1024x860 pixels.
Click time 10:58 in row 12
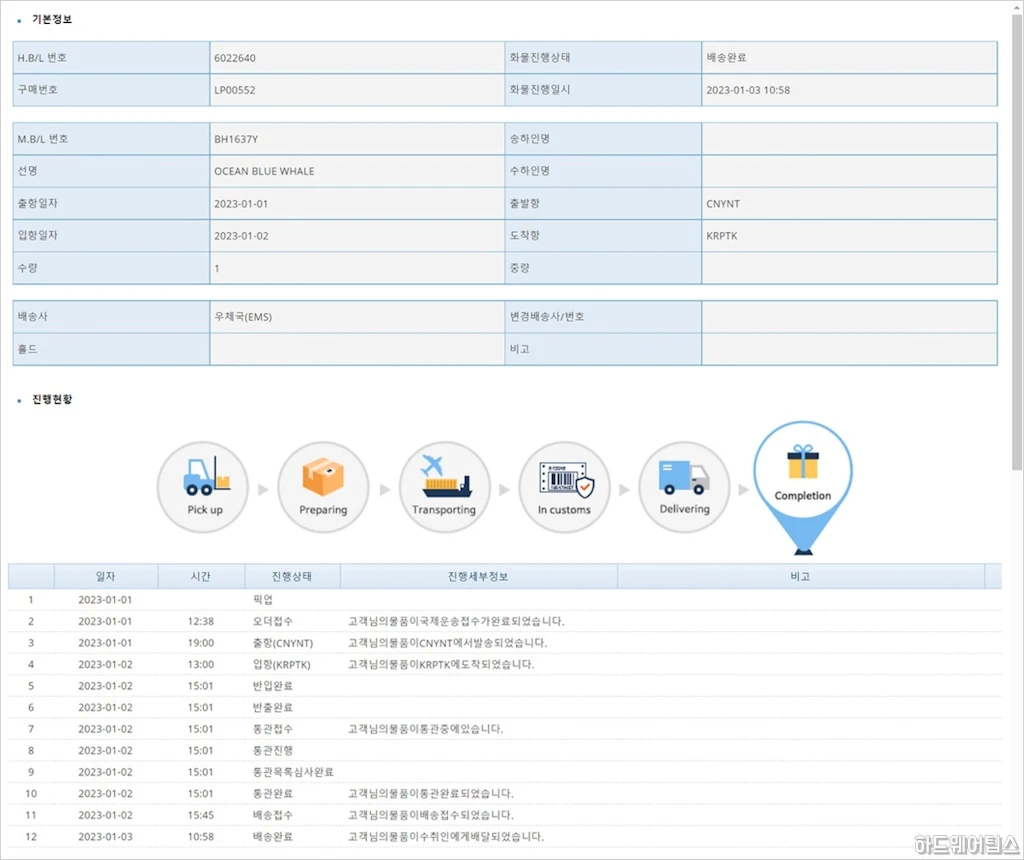(200, 836)
